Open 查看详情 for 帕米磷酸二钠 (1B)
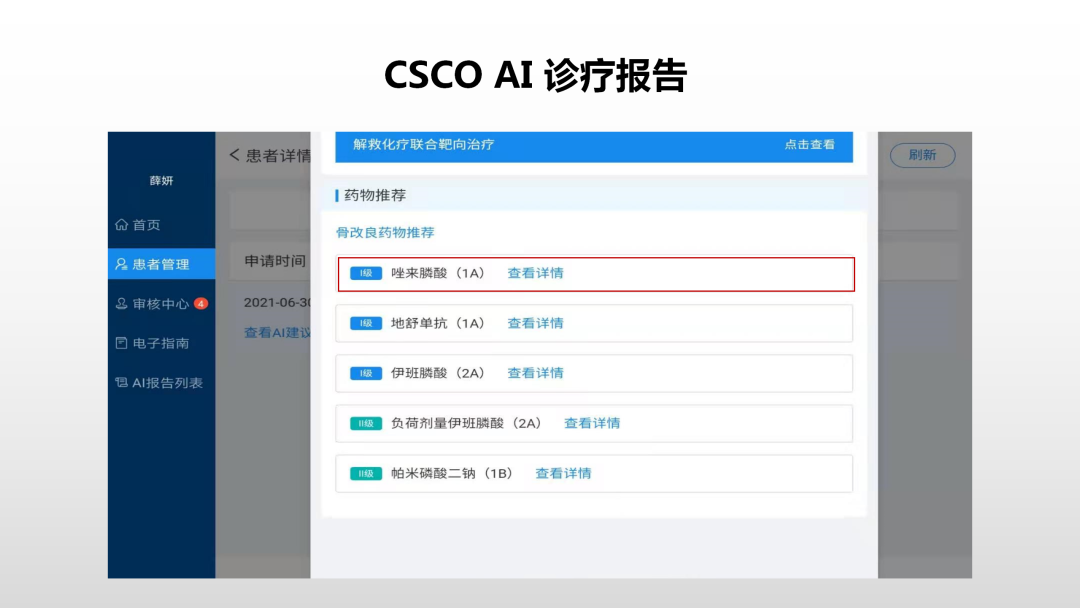 pos(563,473)
